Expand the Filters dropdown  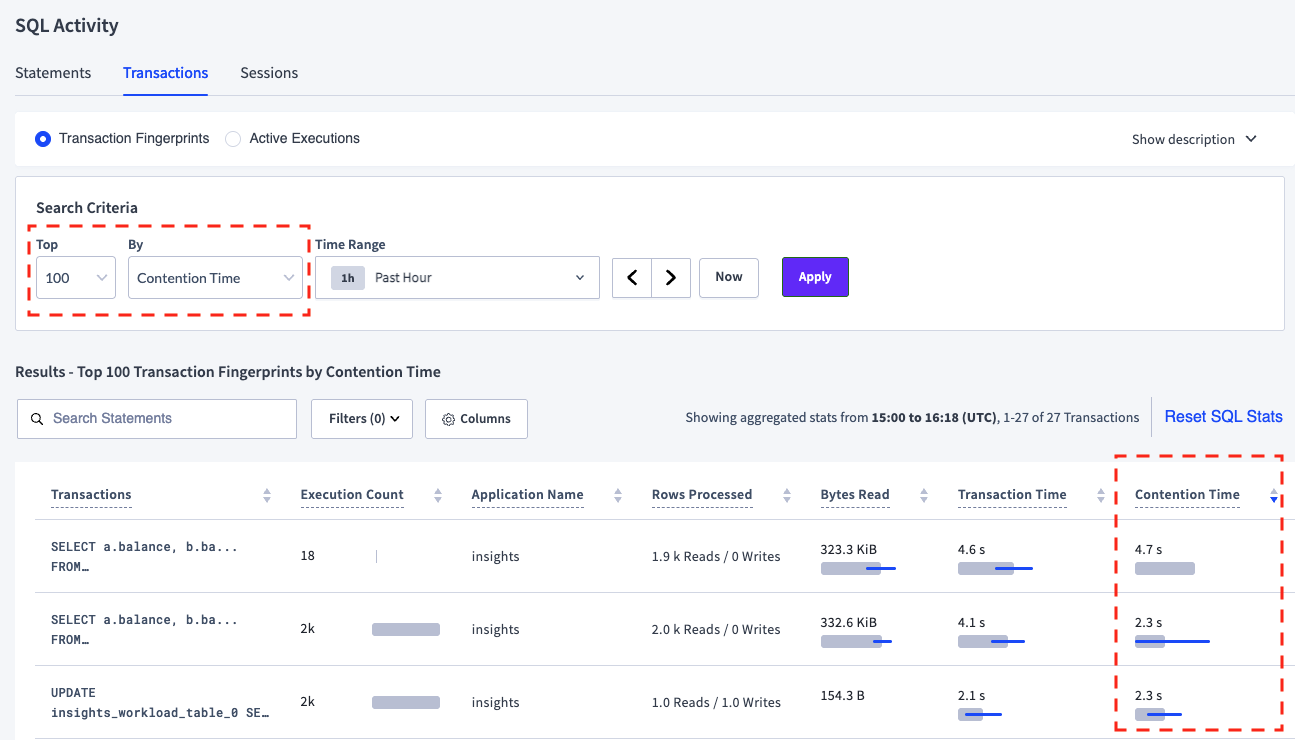coord(361,418)
